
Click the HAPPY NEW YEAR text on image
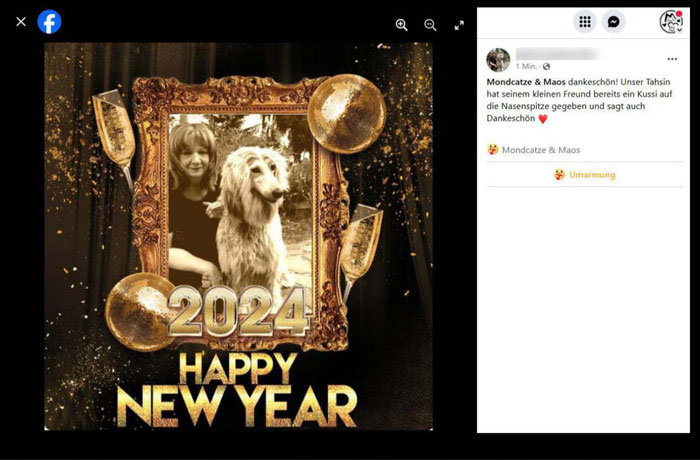pyautogui.click(x=237, y=389)
